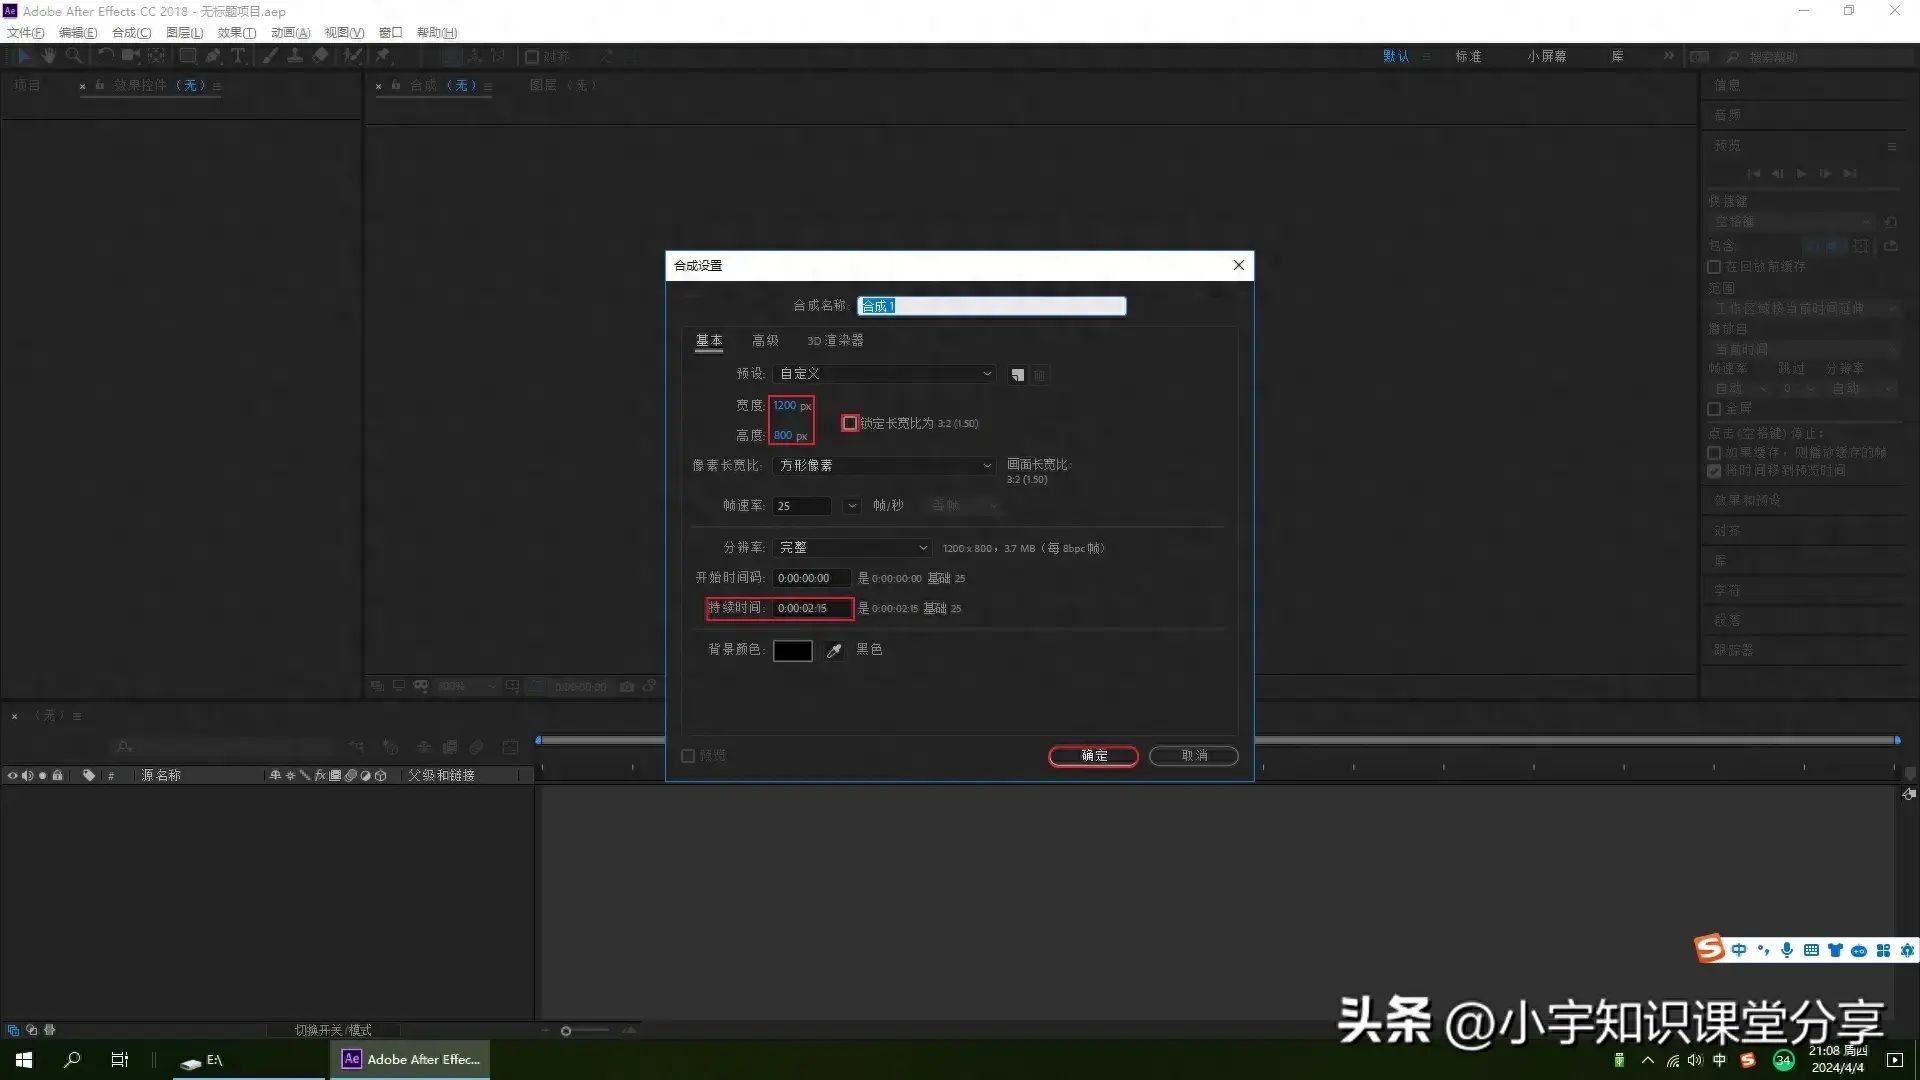Toggle 锁定长宽比 (Lock Aspect Ratio) checkbox

pos(851,422)
